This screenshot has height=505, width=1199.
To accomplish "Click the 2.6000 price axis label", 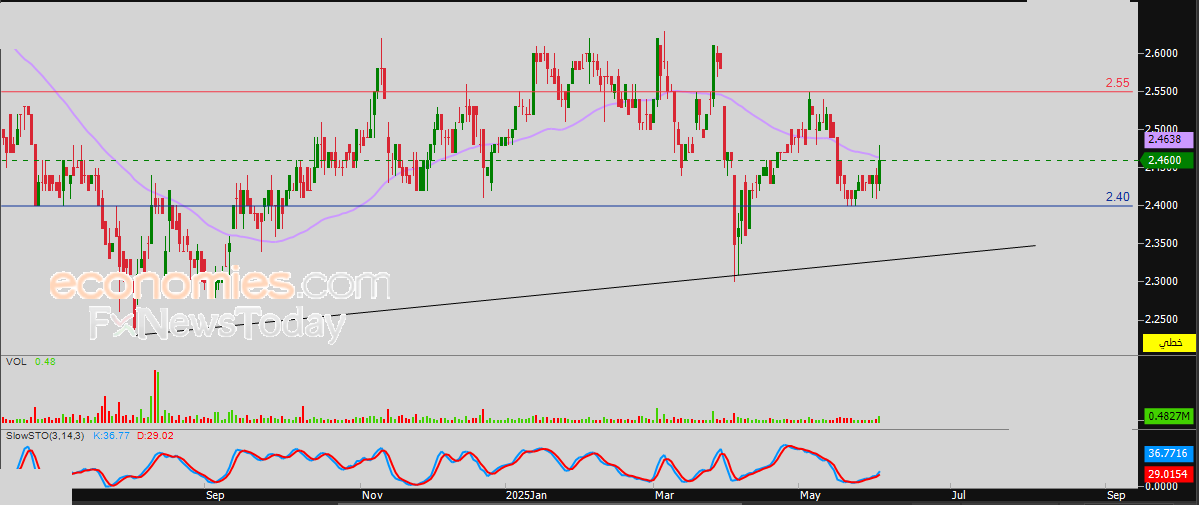I will (x=1161, y=53).
